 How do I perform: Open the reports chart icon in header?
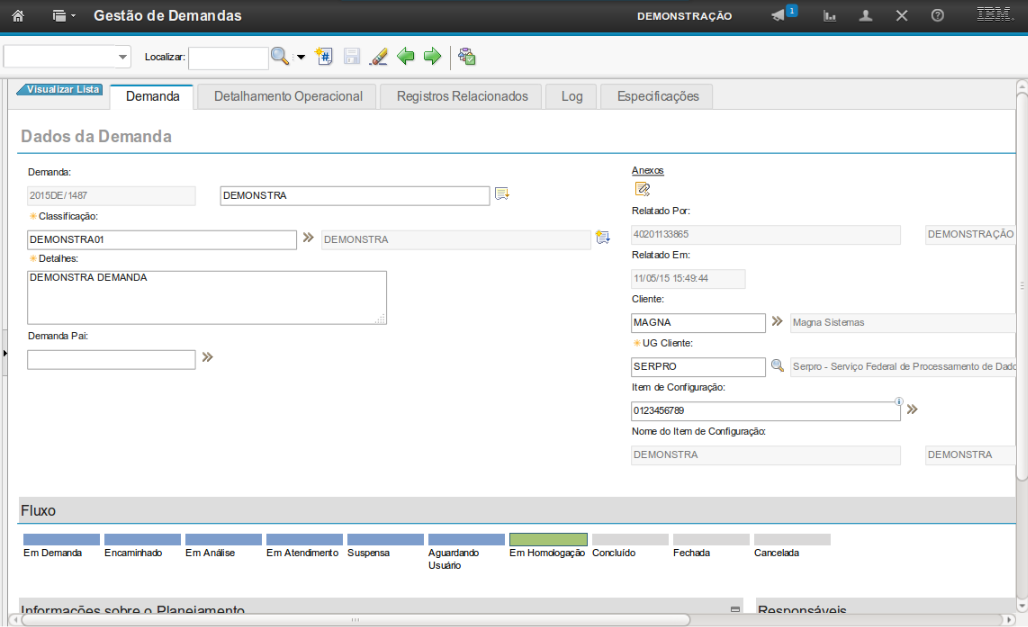click(x=830, y=16)
